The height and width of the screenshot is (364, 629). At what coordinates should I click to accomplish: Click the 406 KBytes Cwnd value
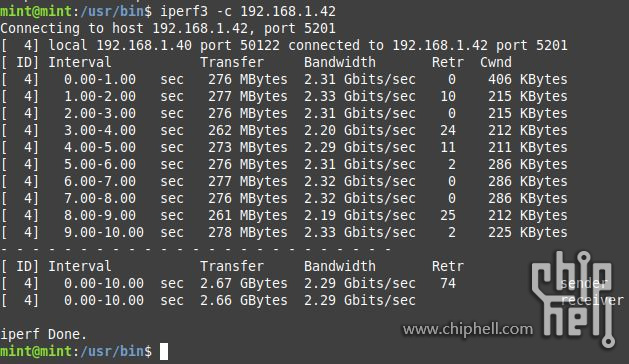(x=528, y=79)
